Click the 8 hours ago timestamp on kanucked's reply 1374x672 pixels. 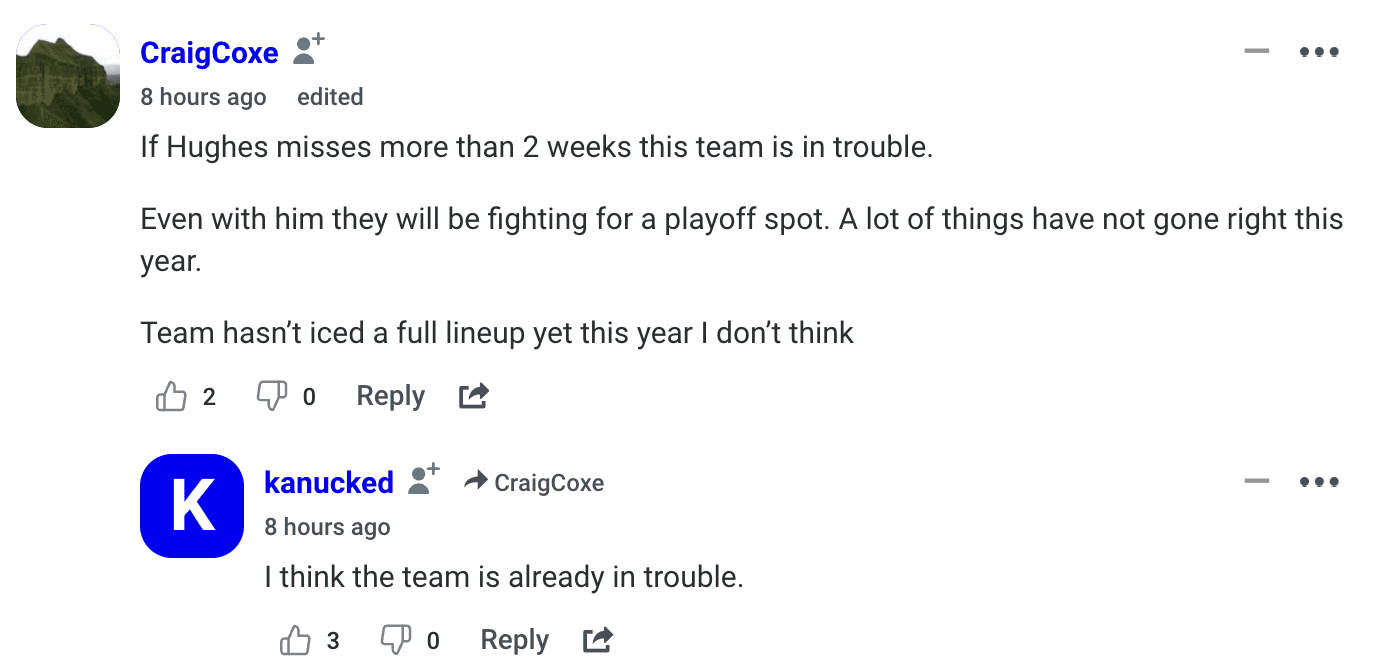pyautogui.click(x=327, y=527)
